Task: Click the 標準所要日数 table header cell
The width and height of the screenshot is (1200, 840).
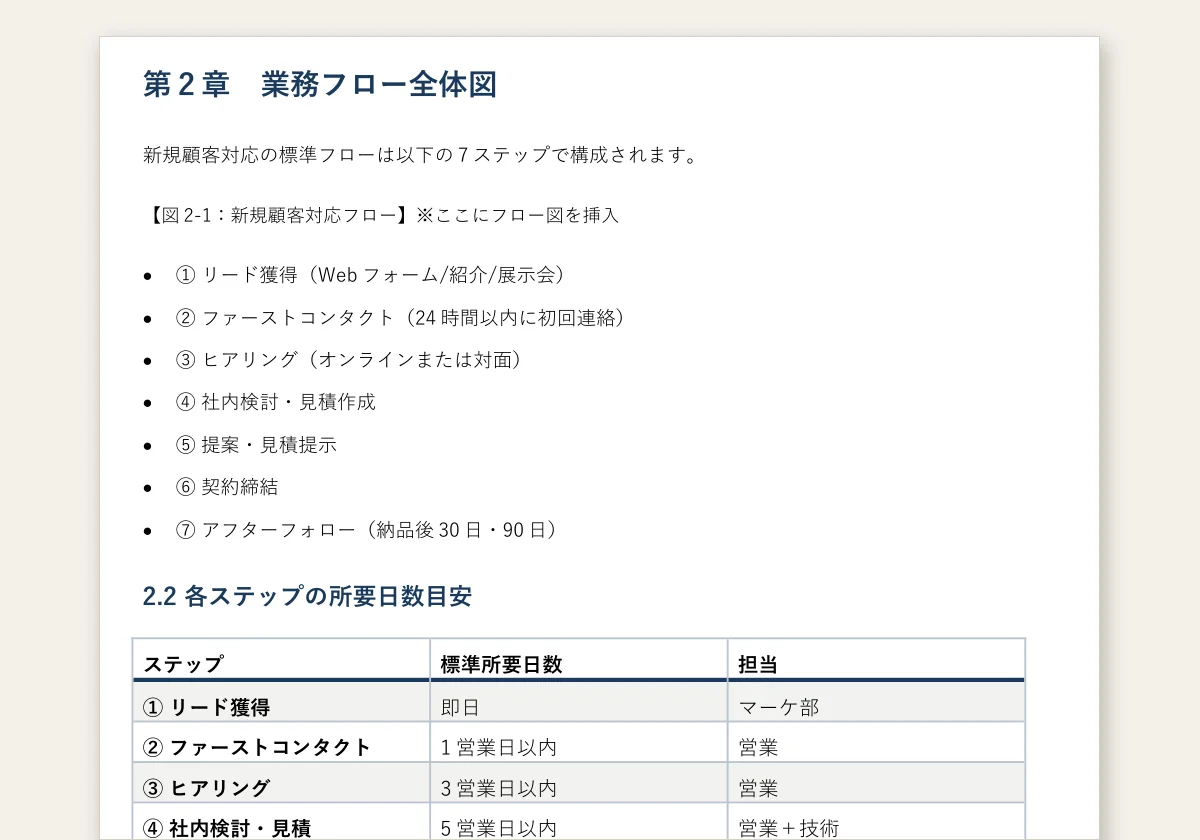Action: pyautogui.click(x=579, y=660)
